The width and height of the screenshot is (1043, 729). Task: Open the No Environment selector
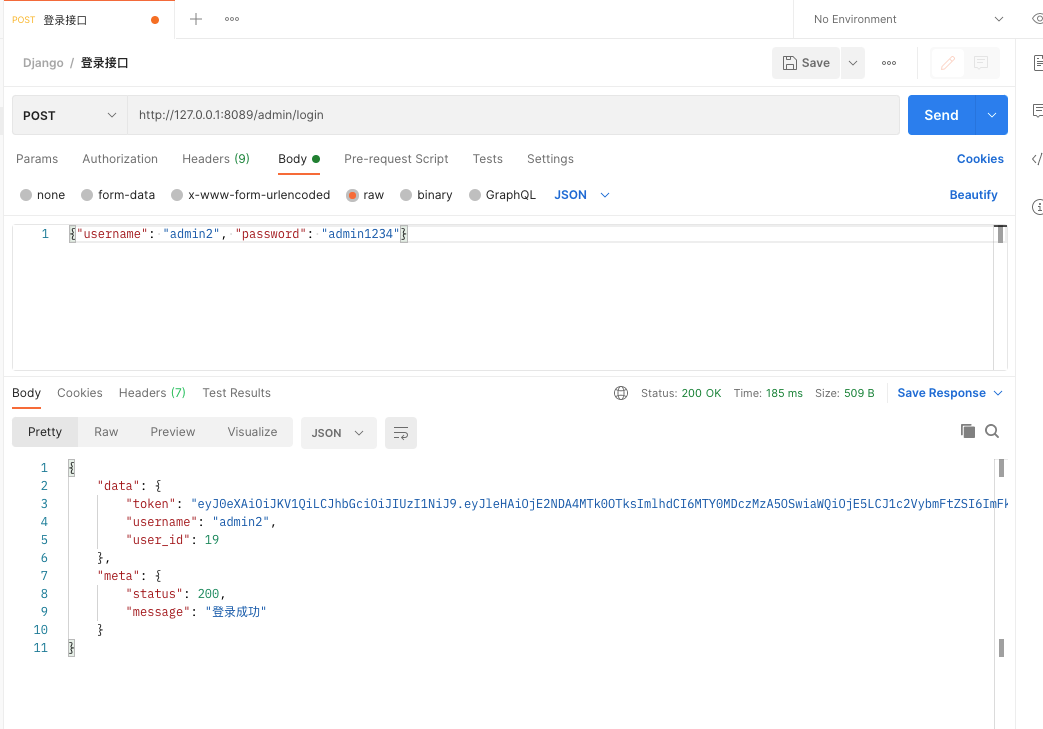pyautogui.click(x=909, y=19)
